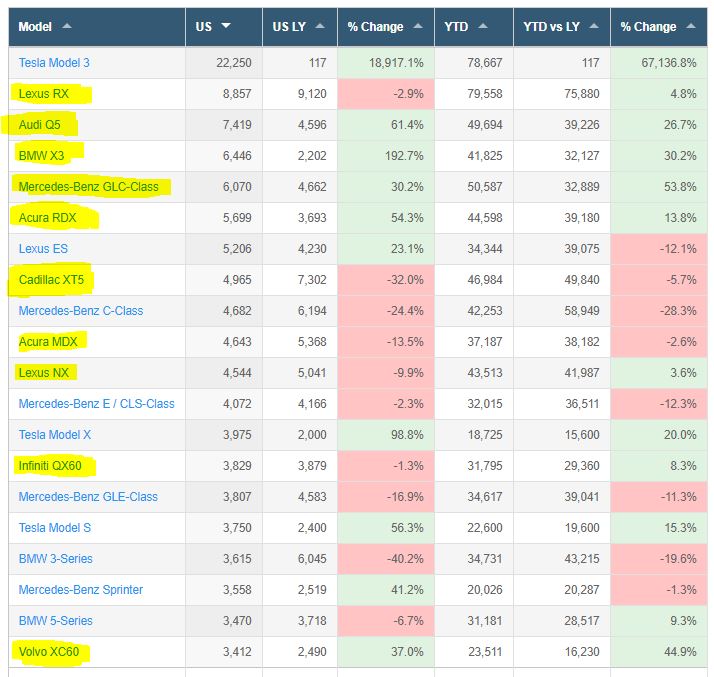Sort by YTD vs LY column arrow

594,26
